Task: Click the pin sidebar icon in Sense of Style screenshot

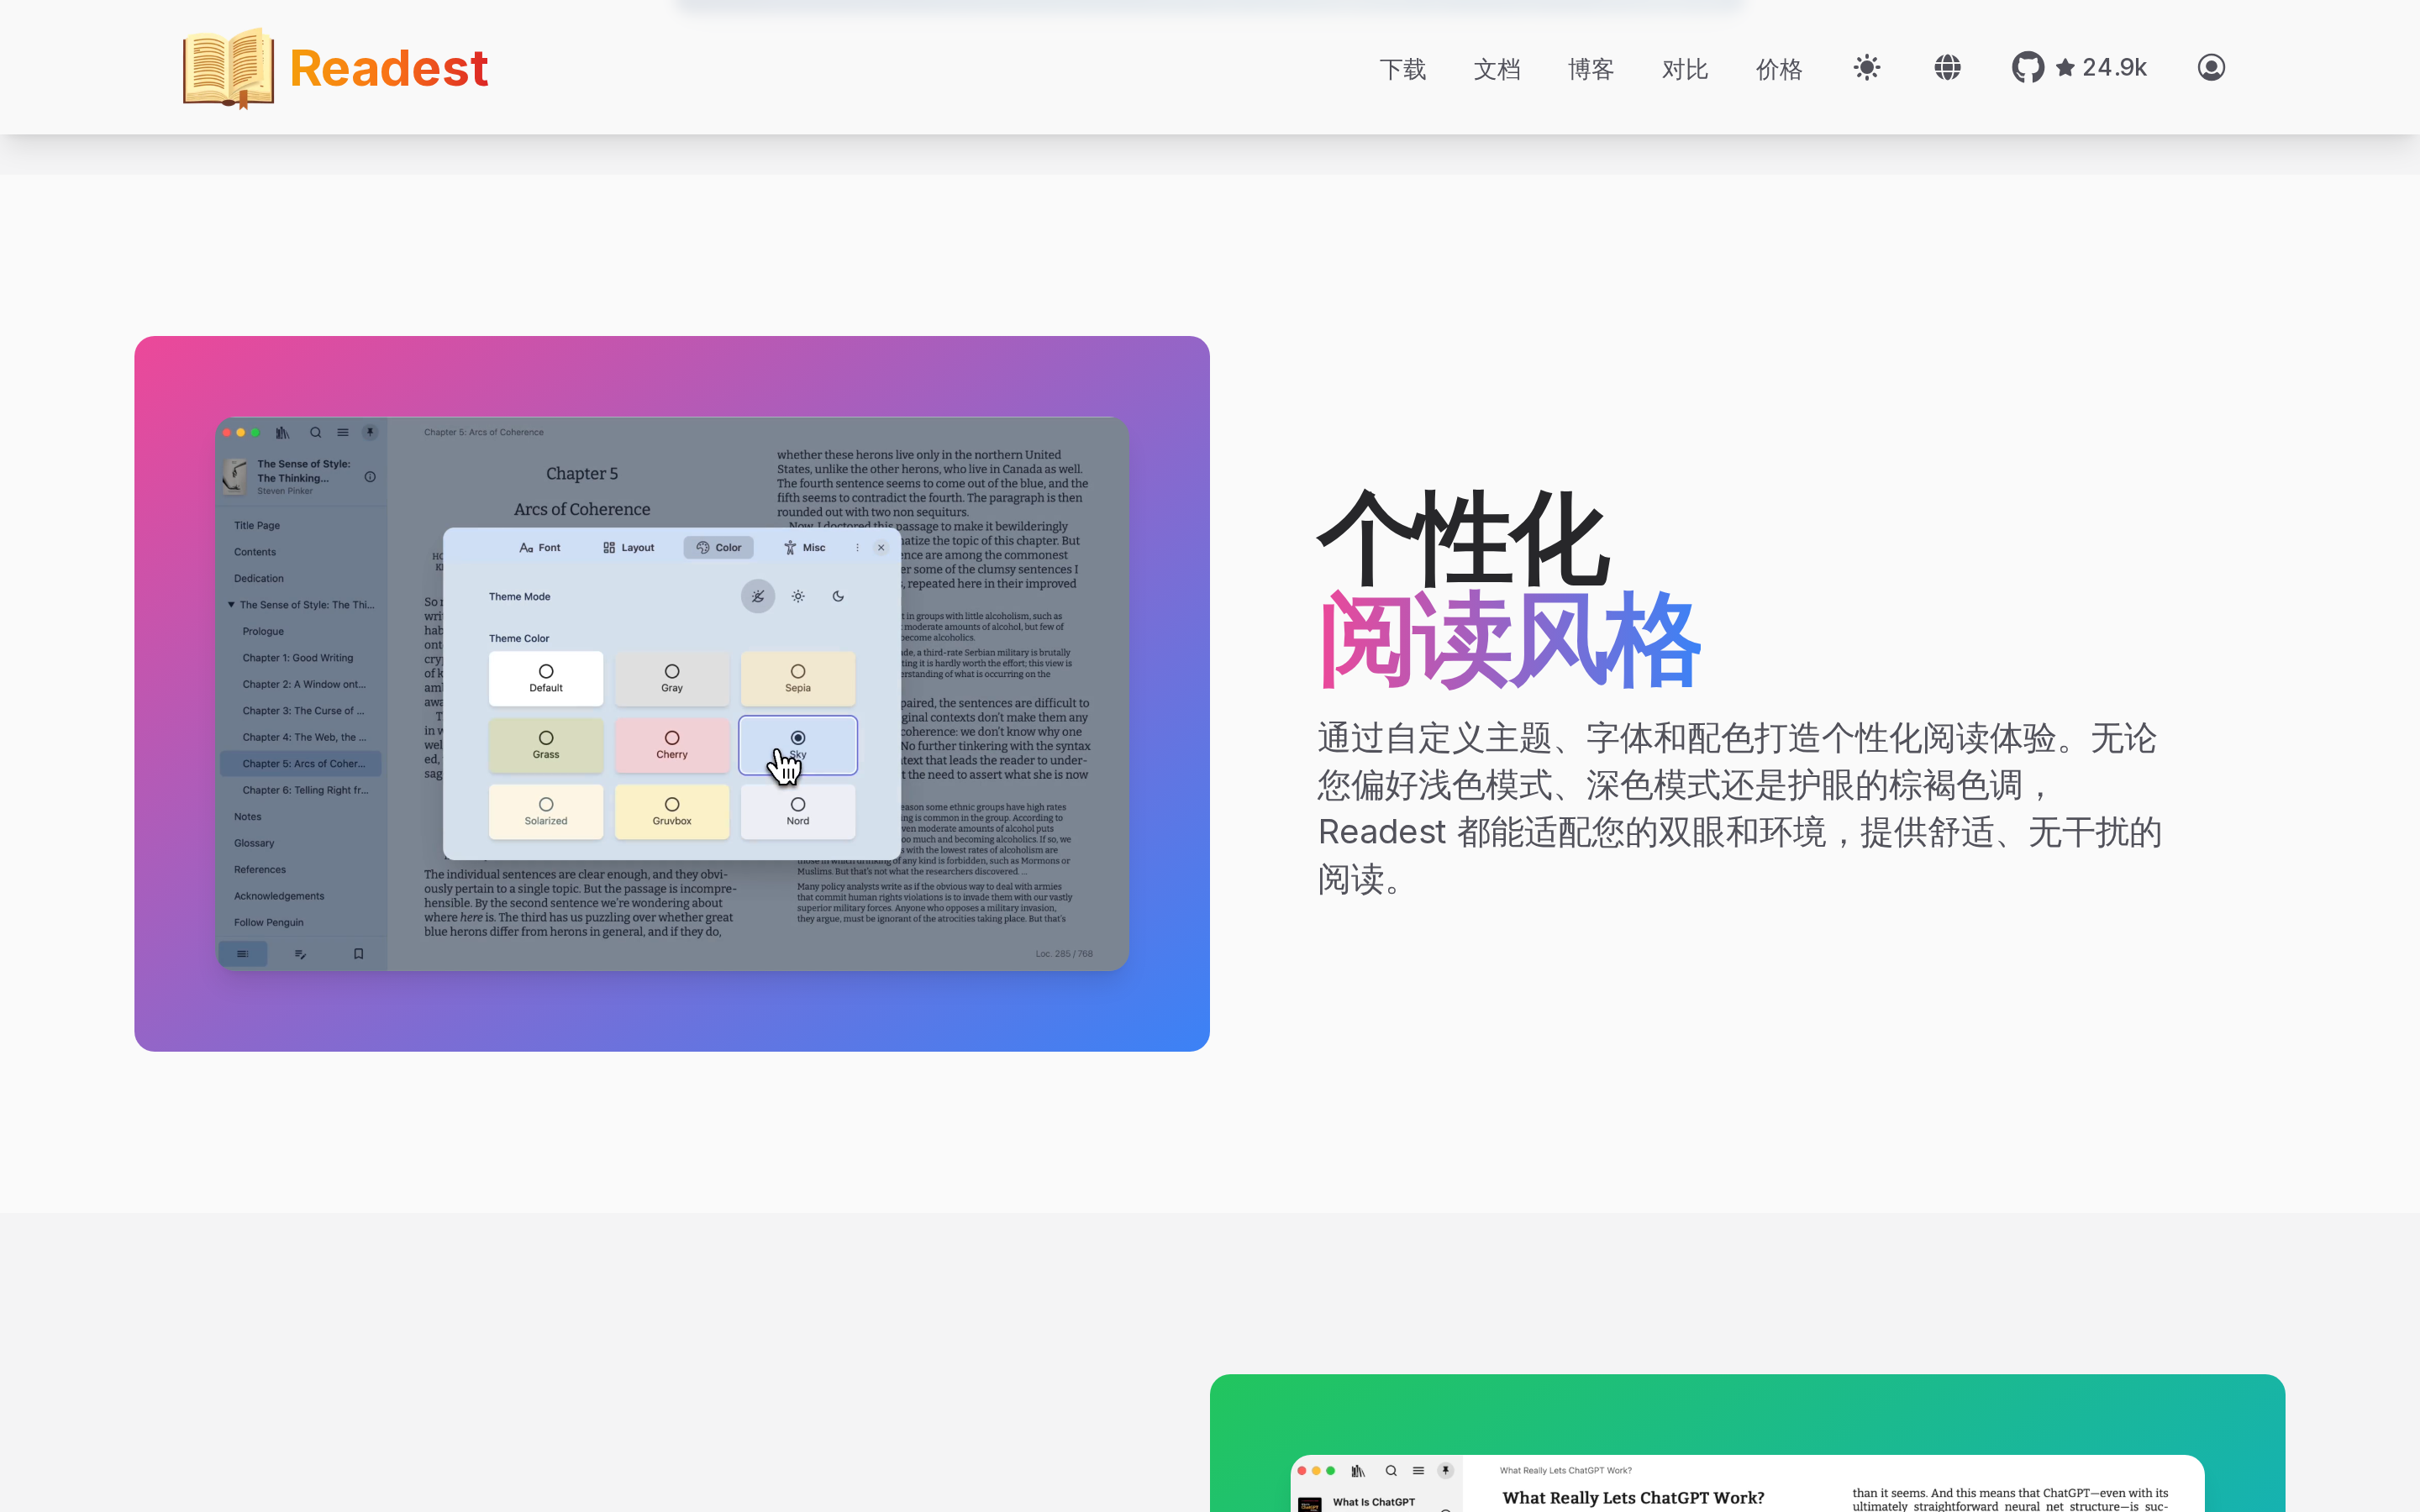Action: click(x=370, y=433)
